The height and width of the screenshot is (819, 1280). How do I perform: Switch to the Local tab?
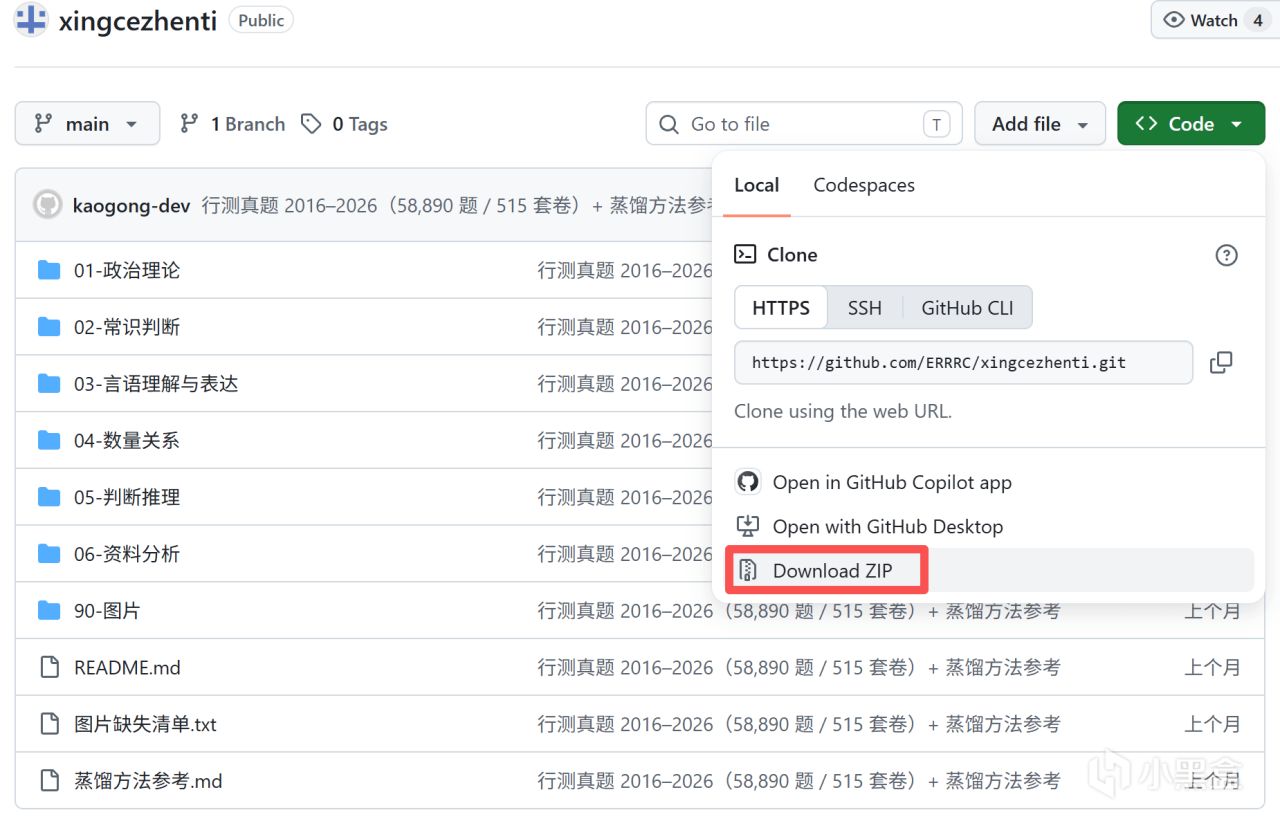757,185
